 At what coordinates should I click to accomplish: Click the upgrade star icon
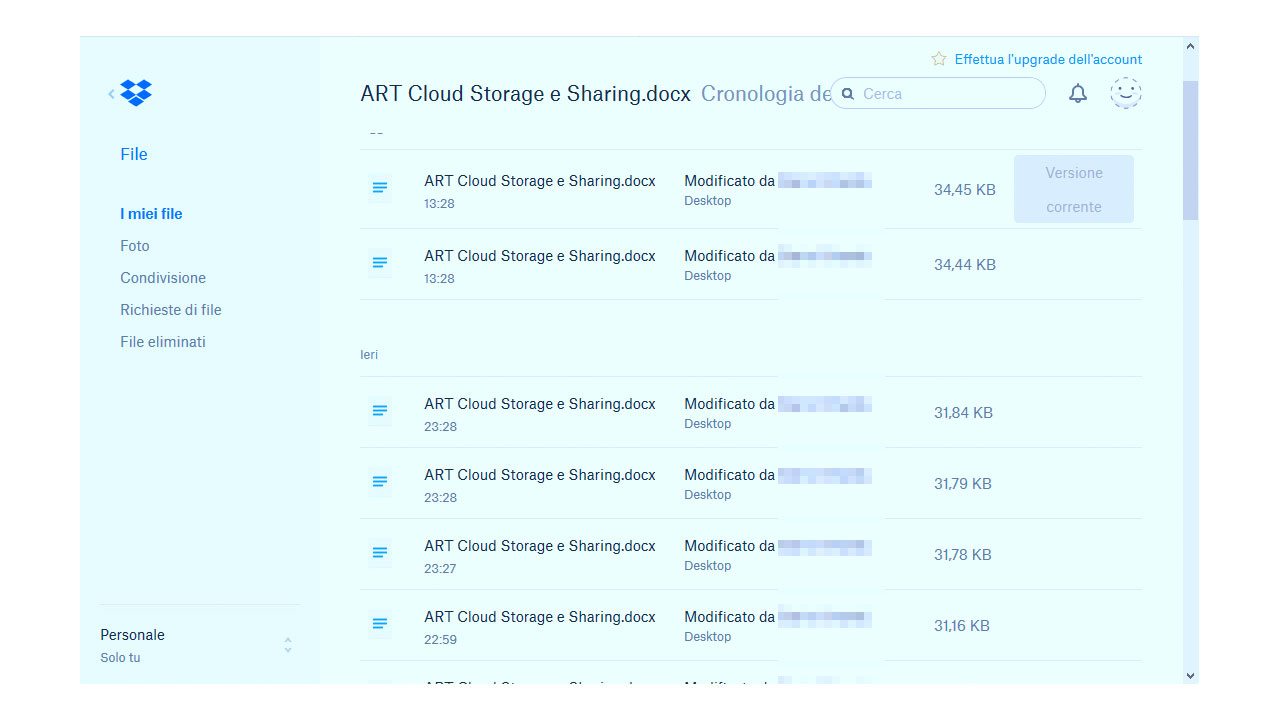[x=939, y=59]
